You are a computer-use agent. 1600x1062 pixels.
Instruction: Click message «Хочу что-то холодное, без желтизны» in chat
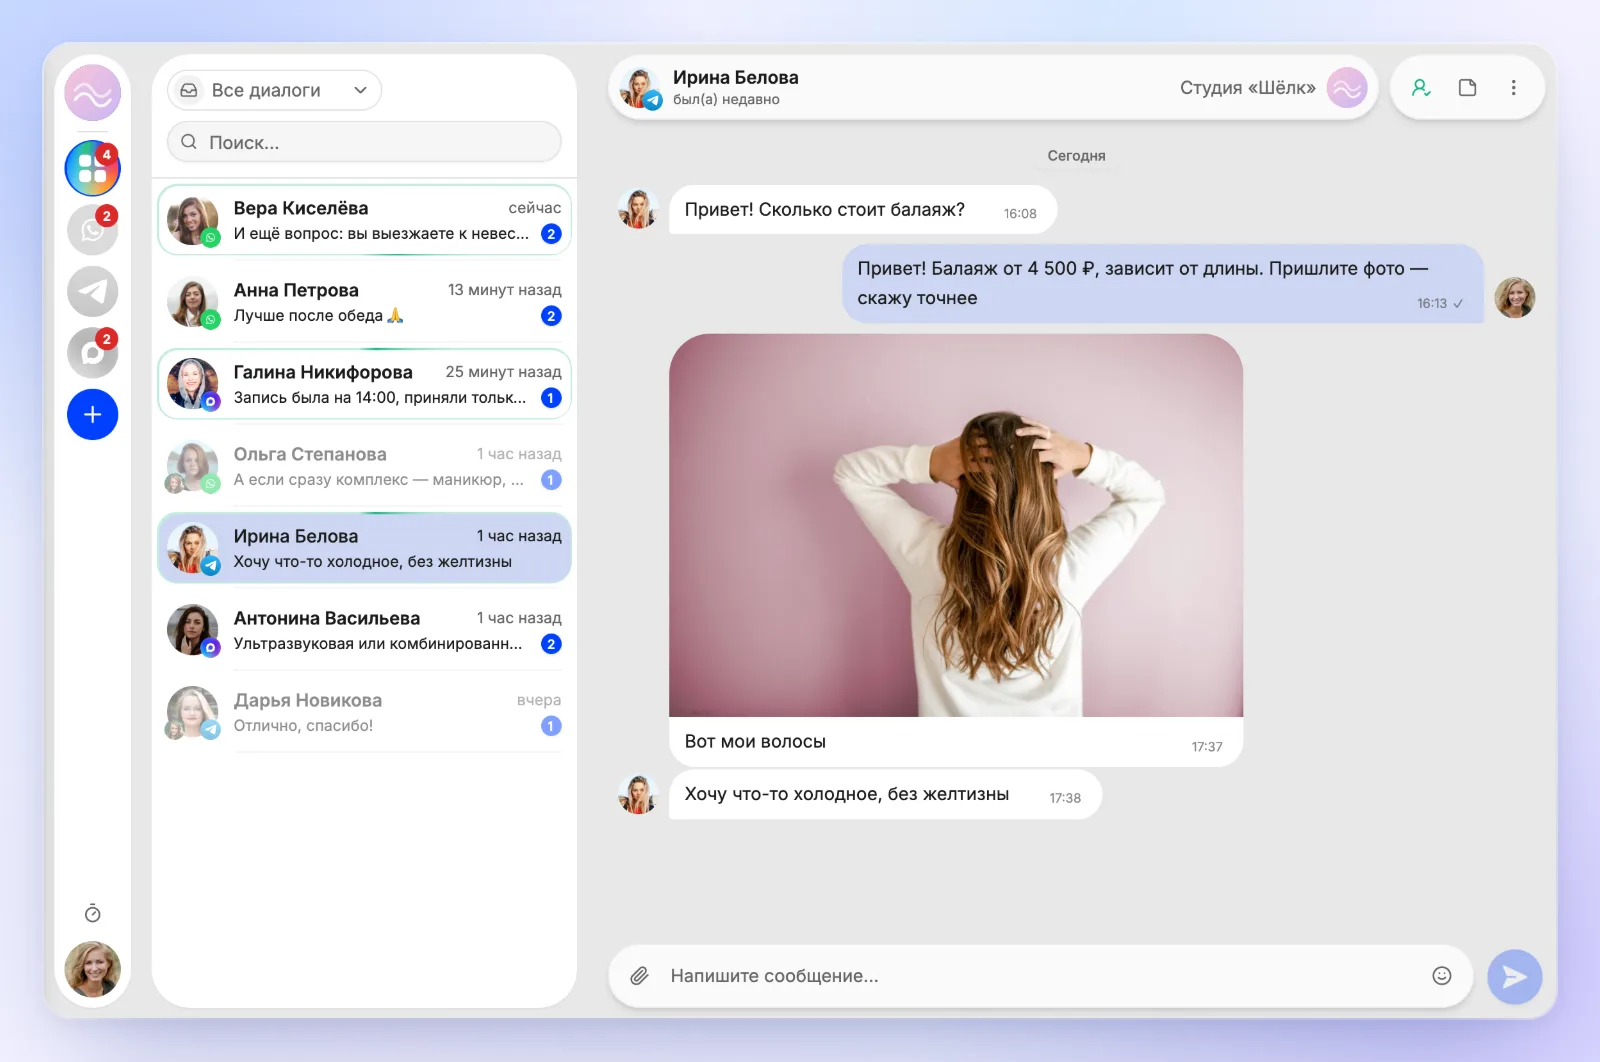[885, 794]
